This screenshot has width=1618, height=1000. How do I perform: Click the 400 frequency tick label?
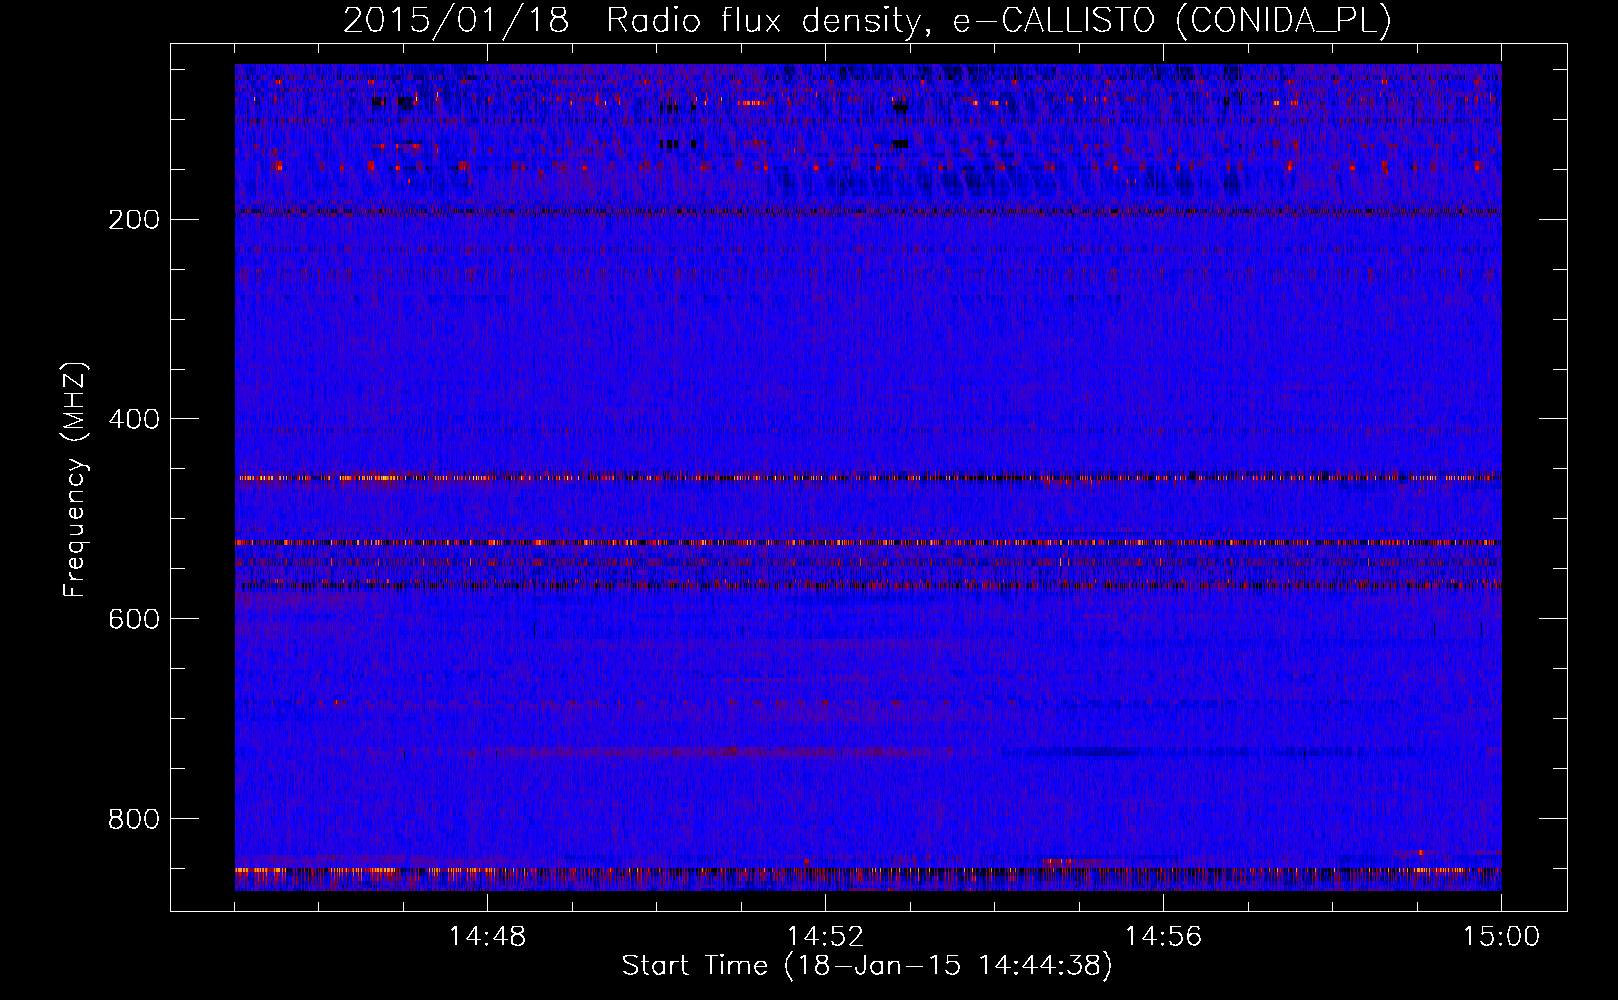pyautogui.click(x=133, y=419)
